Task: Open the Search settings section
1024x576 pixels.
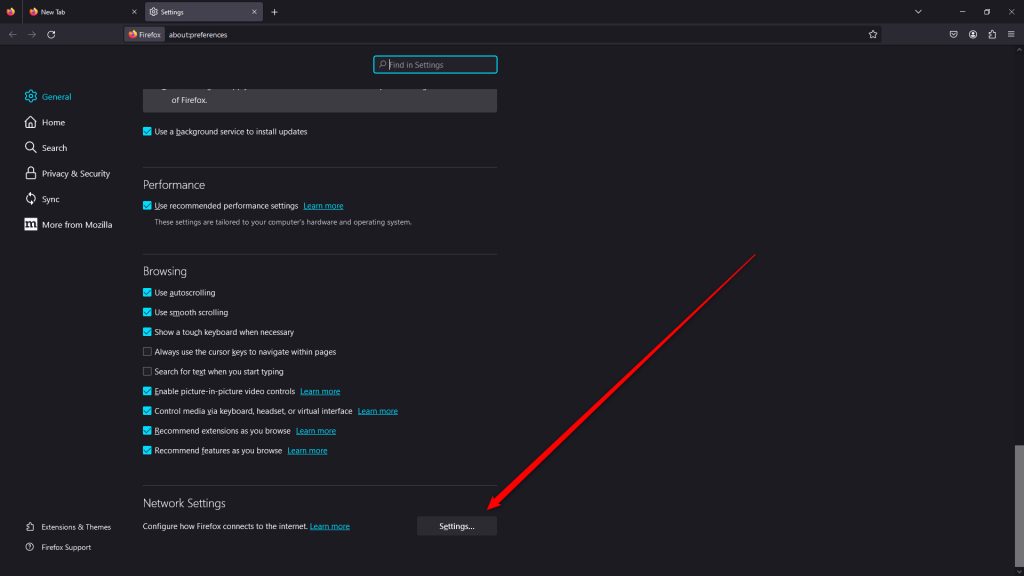Action: (53, 147)
